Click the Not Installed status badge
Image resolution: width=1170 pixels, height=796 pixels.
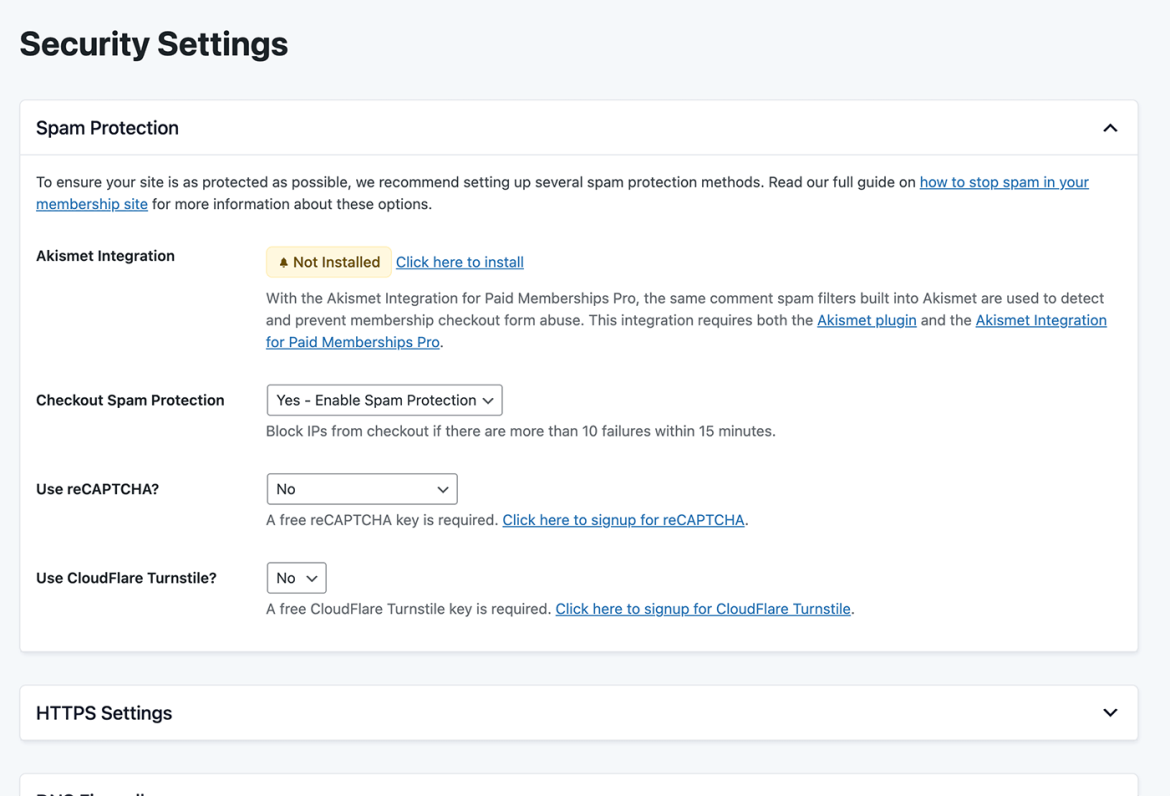329,263
